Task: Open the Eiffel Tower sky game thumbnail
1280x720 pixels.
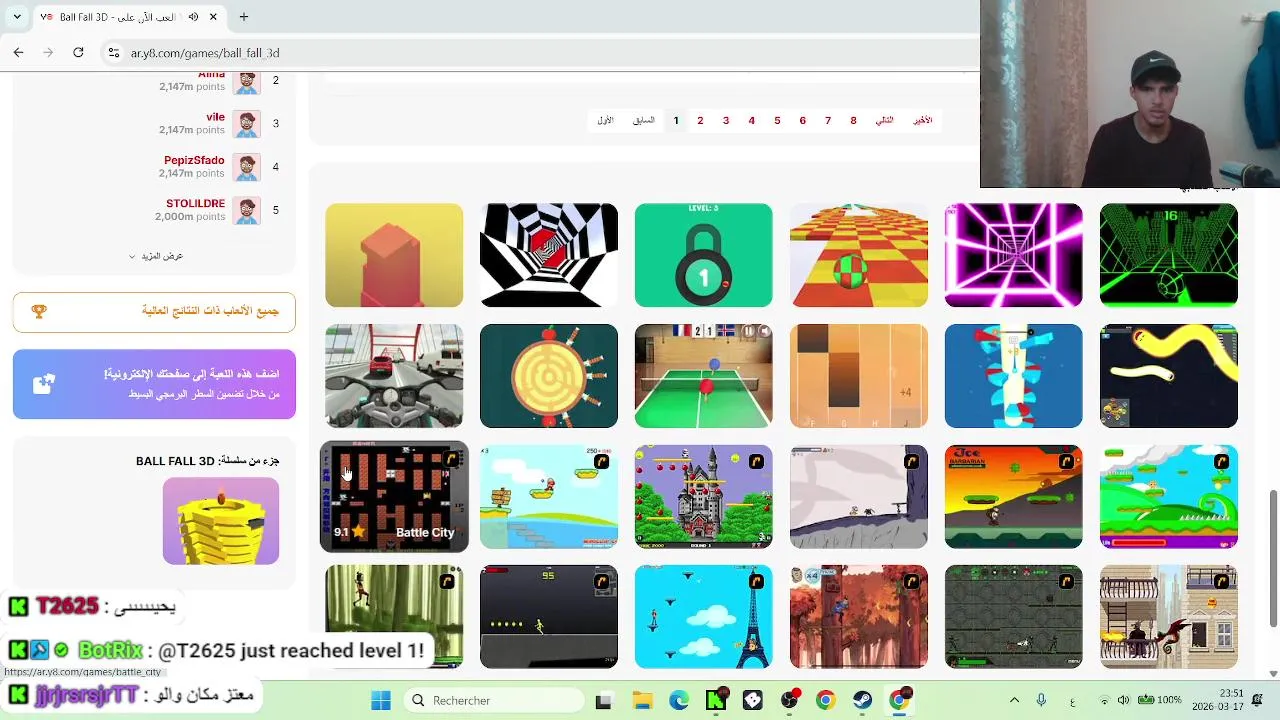Action: 704,617
